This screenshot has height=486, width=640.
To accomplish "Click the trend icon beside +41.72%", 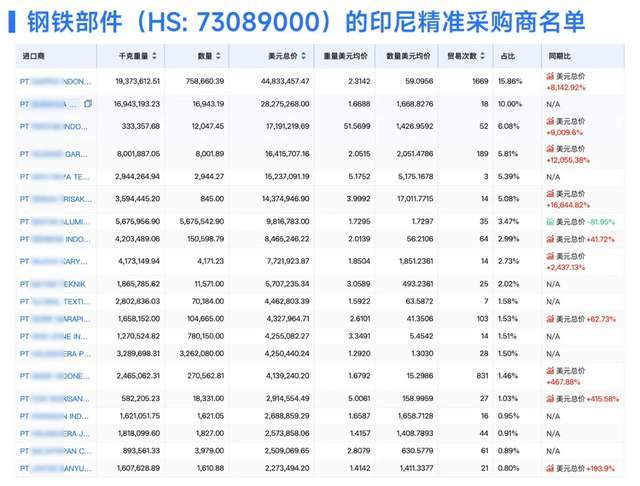I will pyautogui.click(x=550, y=239).
